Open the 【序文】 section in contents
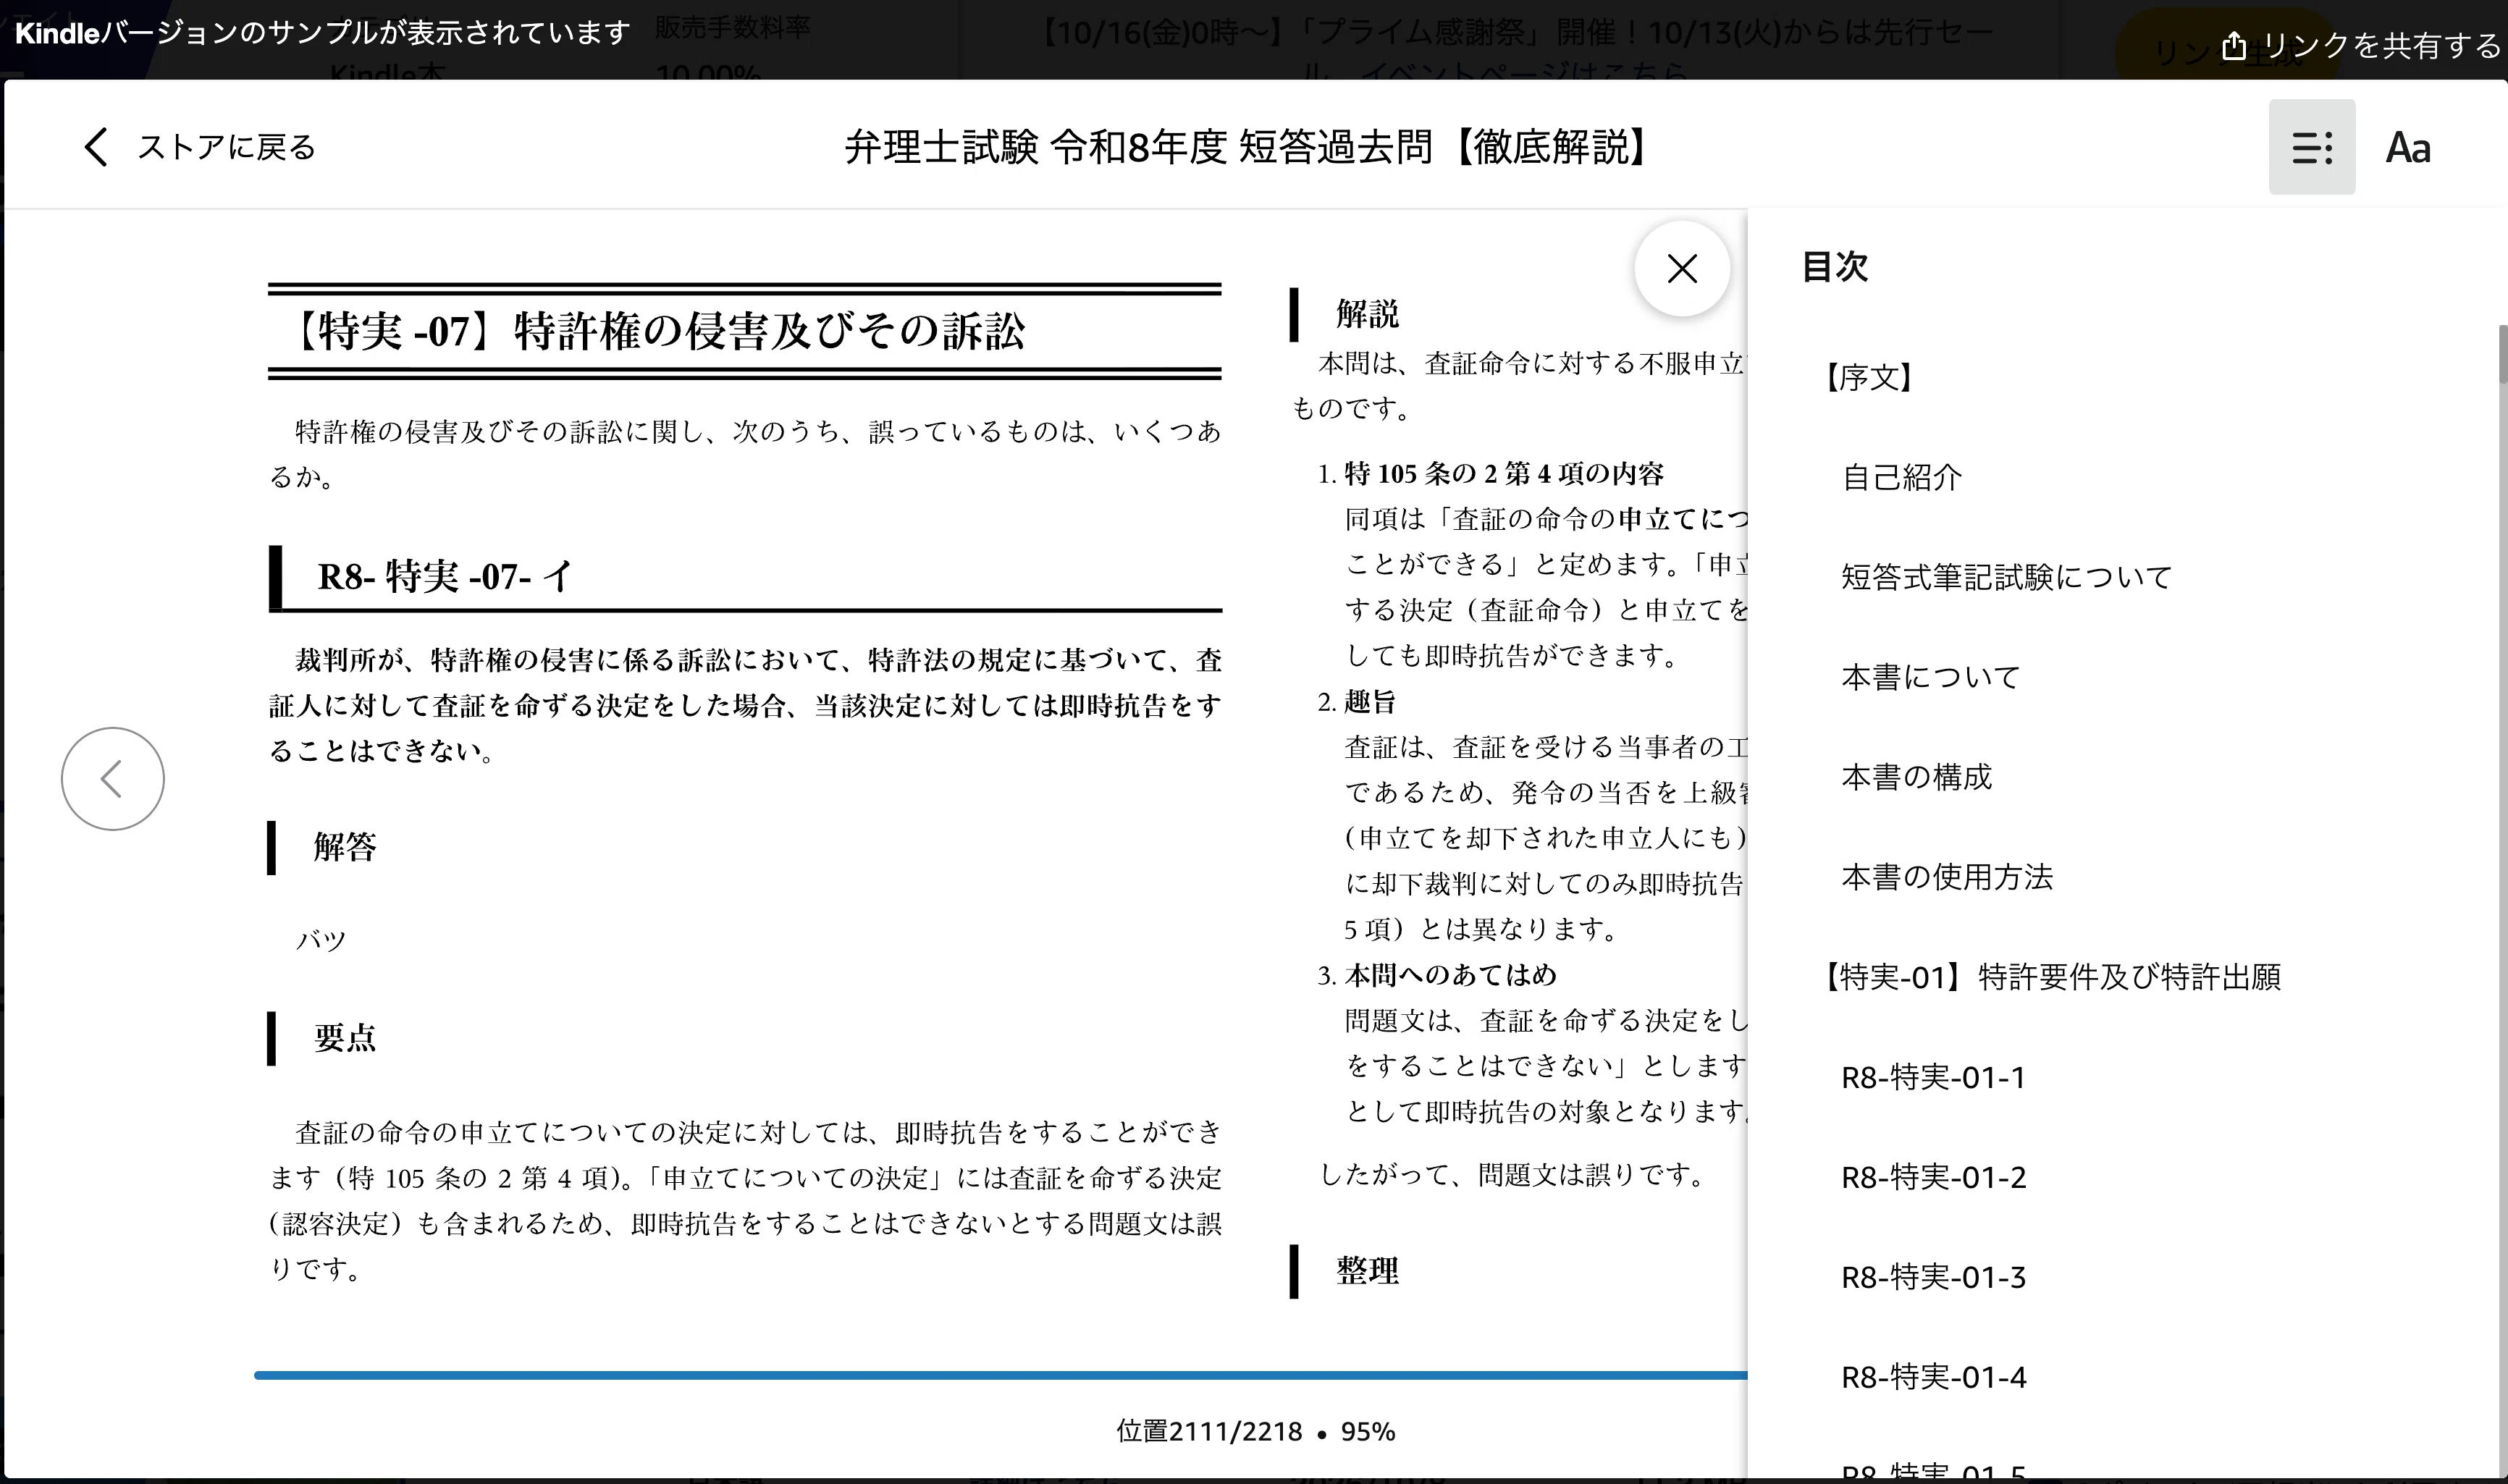This screenshot has height=1484, width=2508. click(x=1868, y=377)
